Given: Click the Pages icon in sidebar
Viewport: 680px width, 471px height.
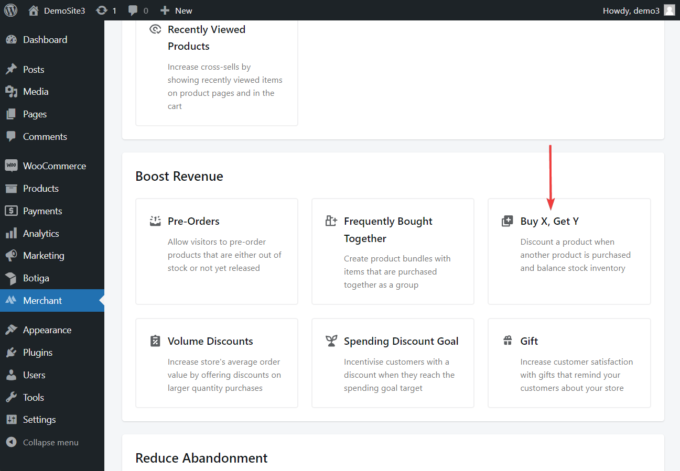Looking at the screenshot, I should point(11,114).
